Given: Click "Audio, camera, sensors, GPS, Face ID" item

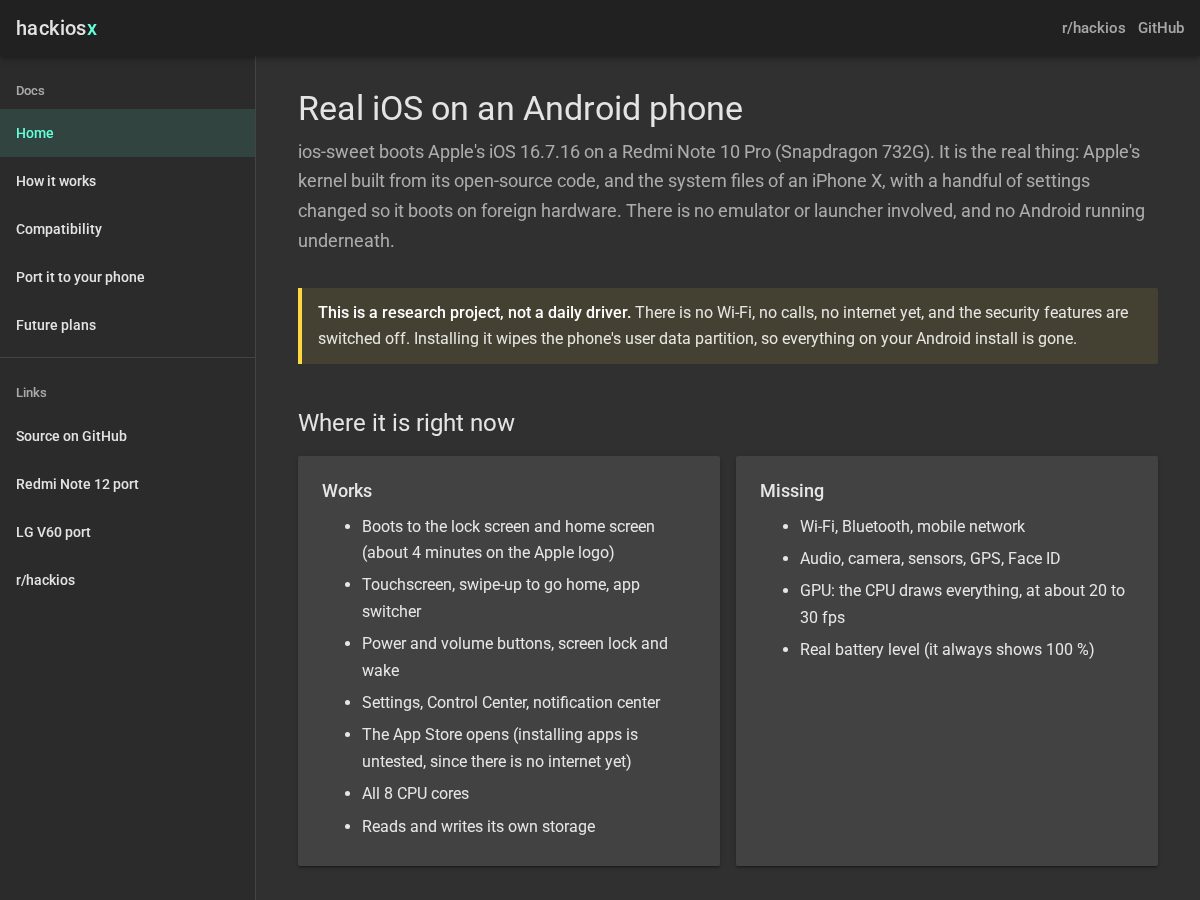Looking at the screenshot, I should tap(930, 558).
